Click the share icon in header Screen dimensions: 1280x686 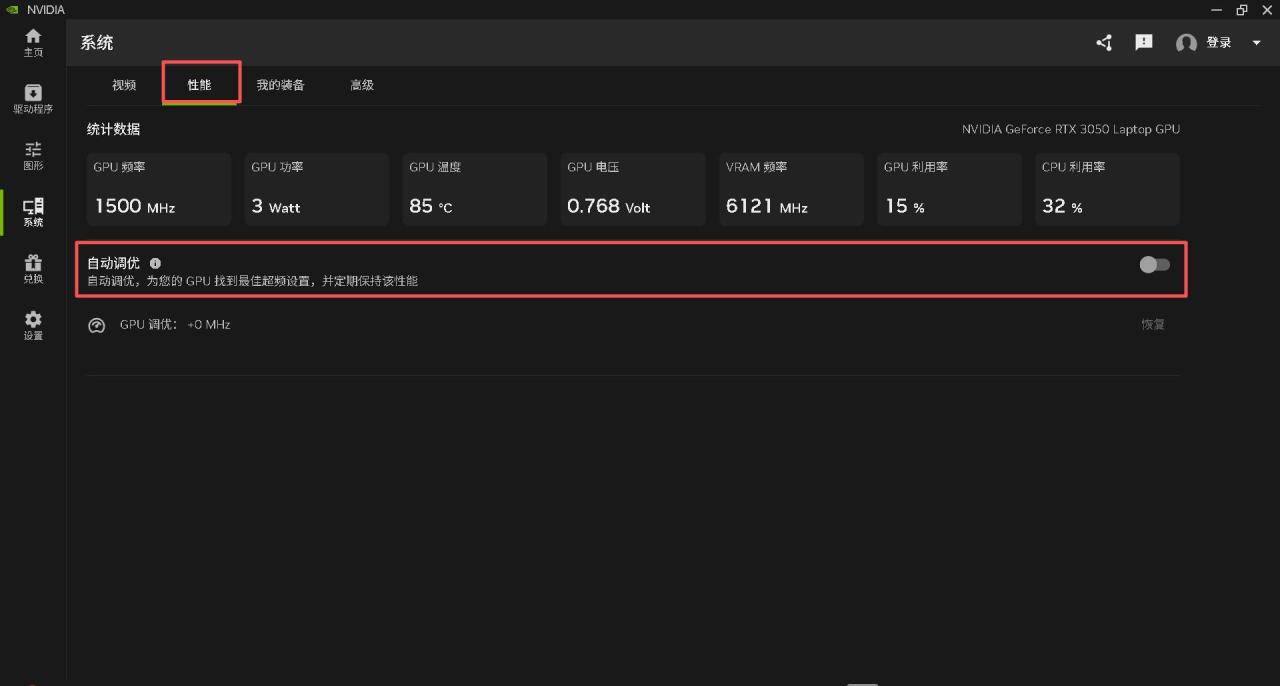pos(1104,42)
